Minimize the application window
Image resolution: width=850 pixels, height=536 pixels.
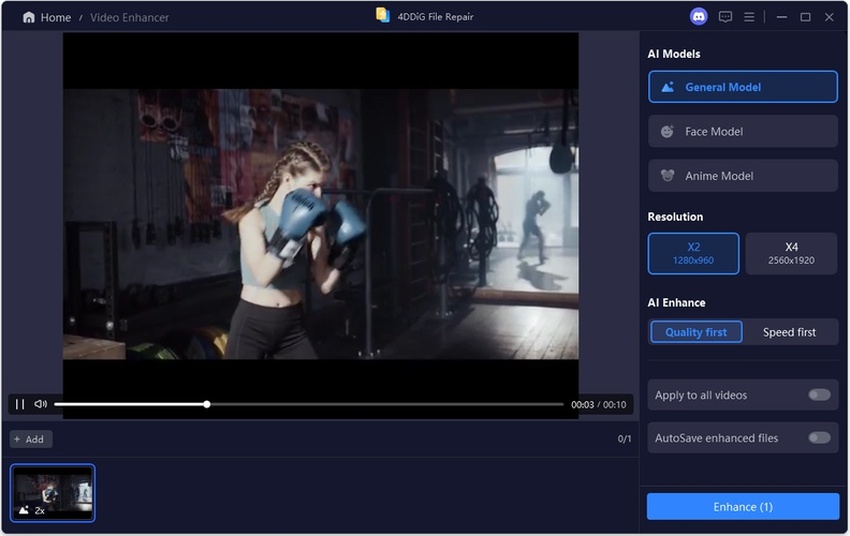click(x=781, y=17)
